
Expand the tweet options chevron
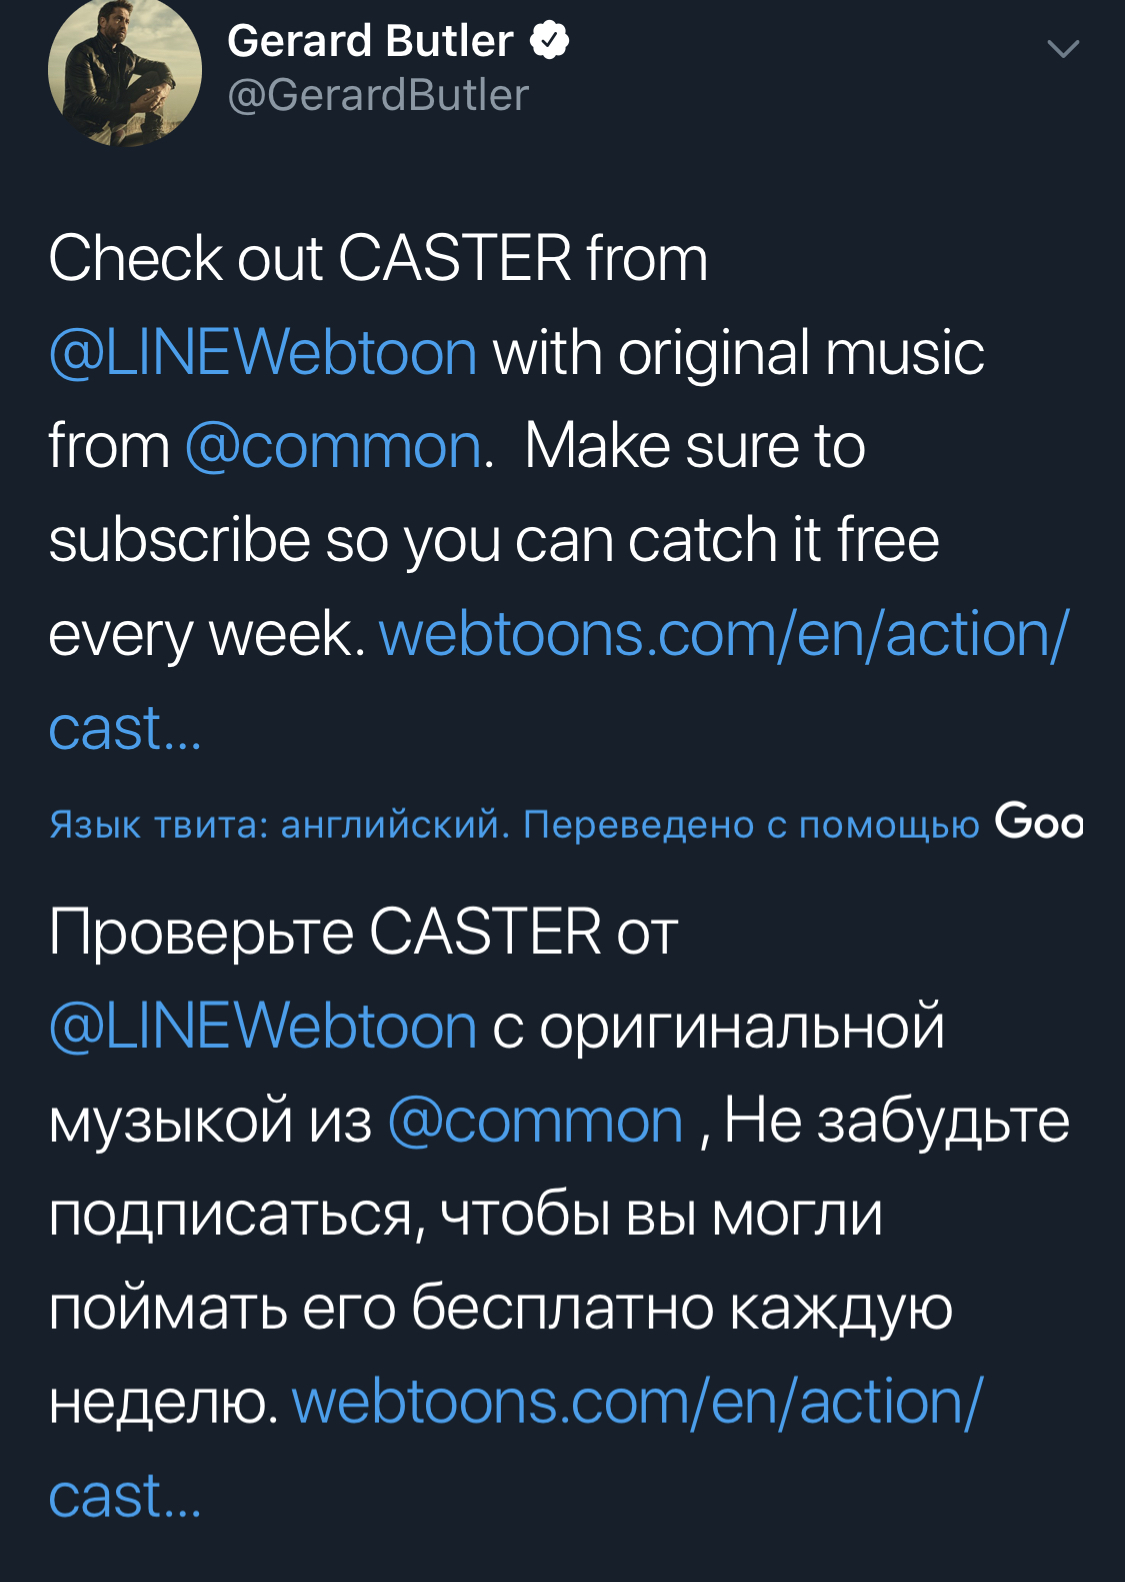pos(1062,49)
